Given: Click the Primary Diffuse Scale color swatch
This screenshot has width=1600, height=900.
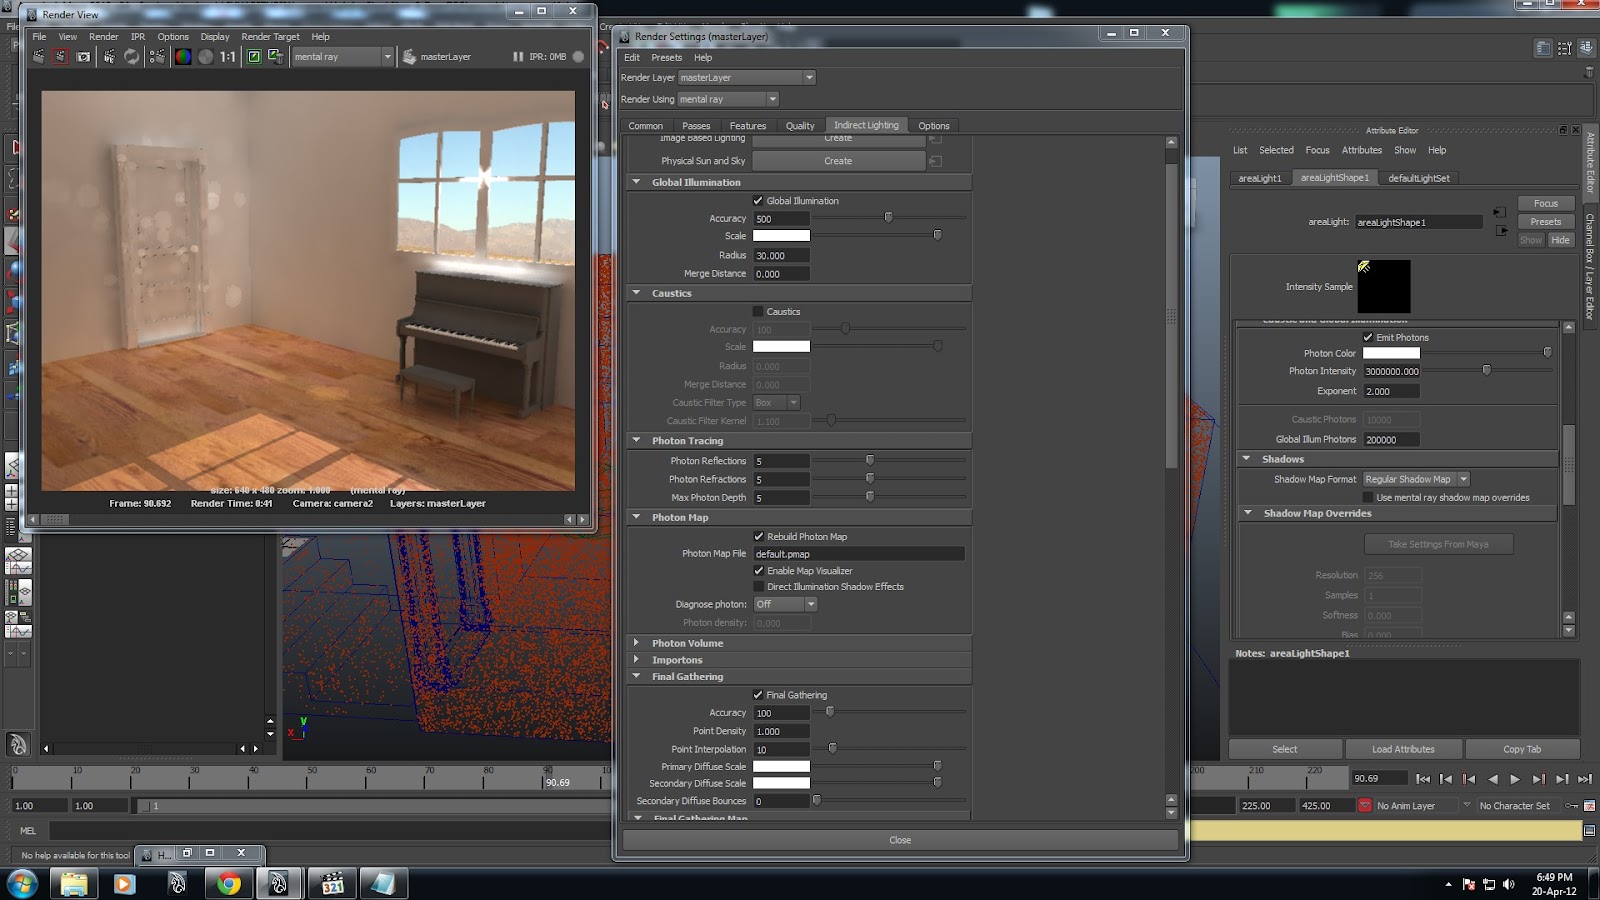Looking at the screenshot, I should (781, 767).
